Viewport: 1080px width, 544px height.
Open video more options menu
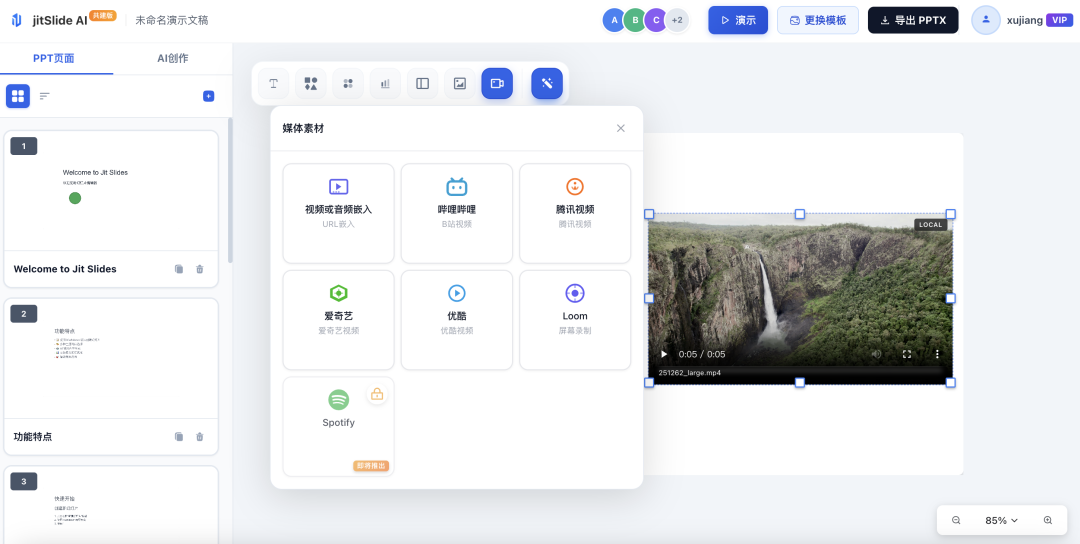coord(937,354)
